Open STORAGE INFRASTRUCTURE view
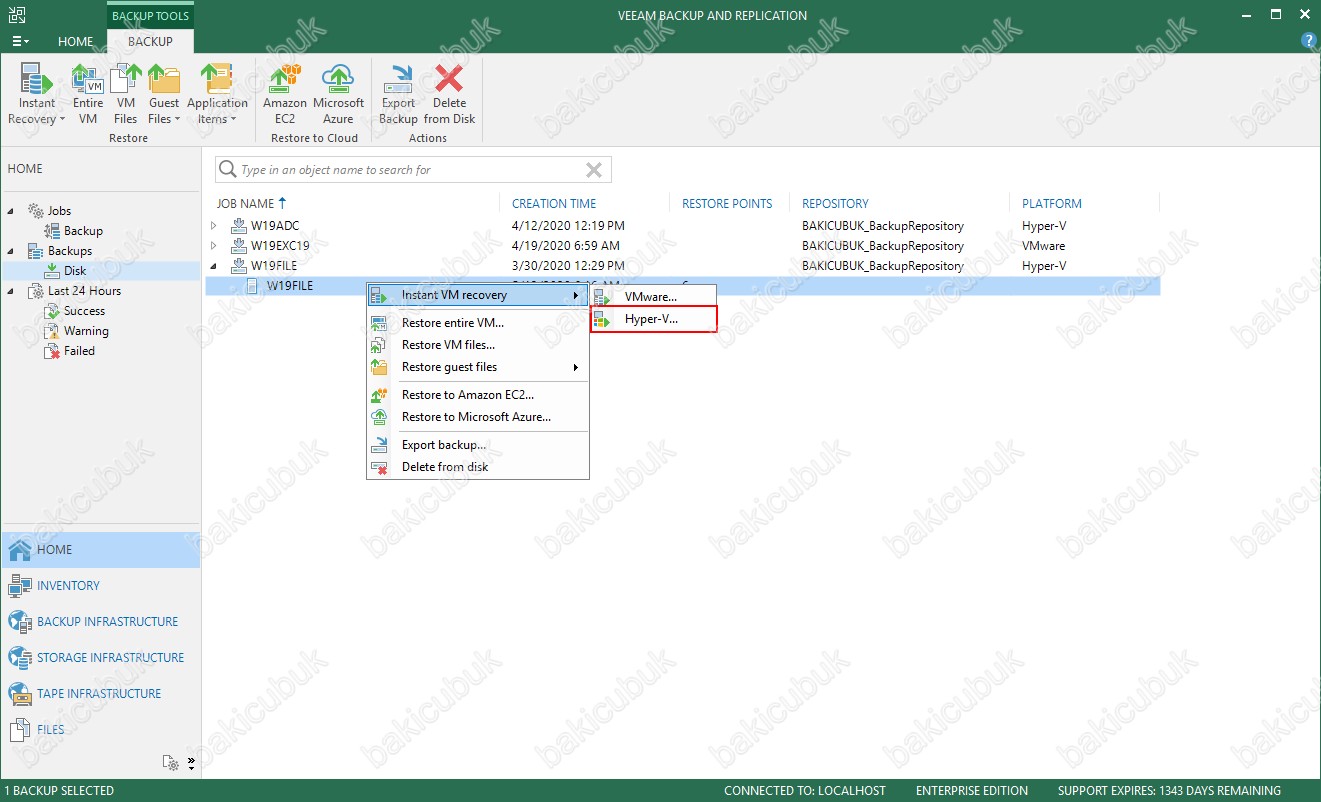The height and width of the screenshot is (802, 1321). tap(101, 658)
